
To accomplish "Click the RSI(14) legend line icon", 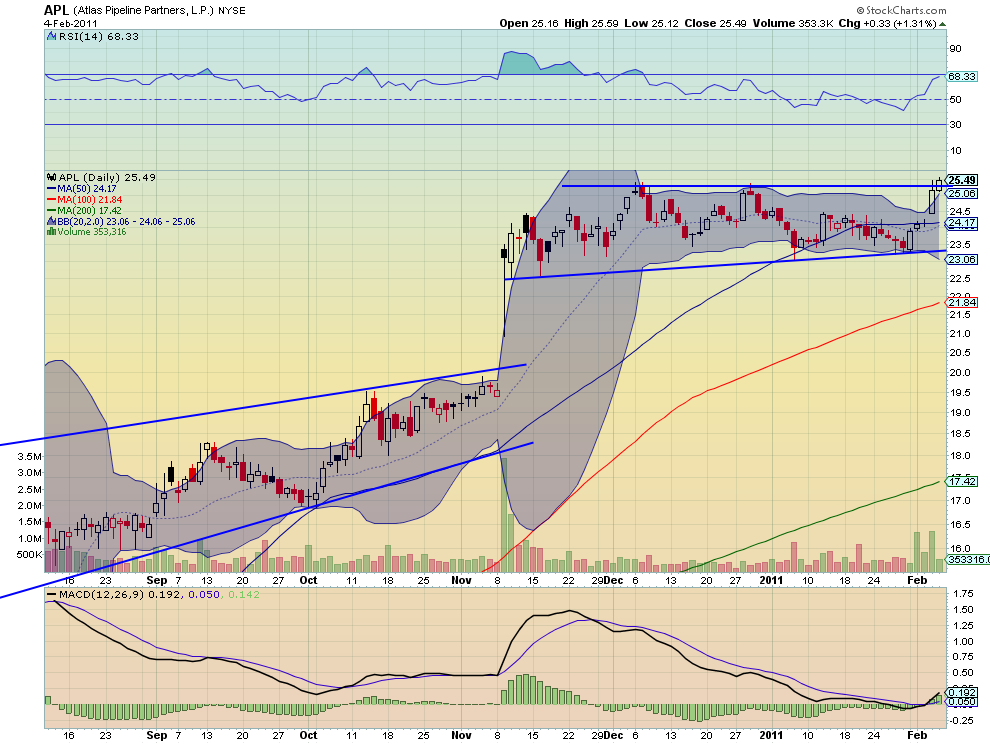I will (52, 37).
